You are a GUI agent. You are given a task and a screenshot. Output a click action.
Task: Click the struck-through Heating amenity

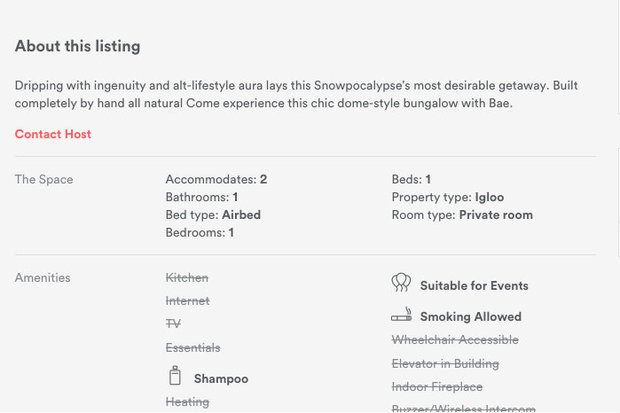187,402
